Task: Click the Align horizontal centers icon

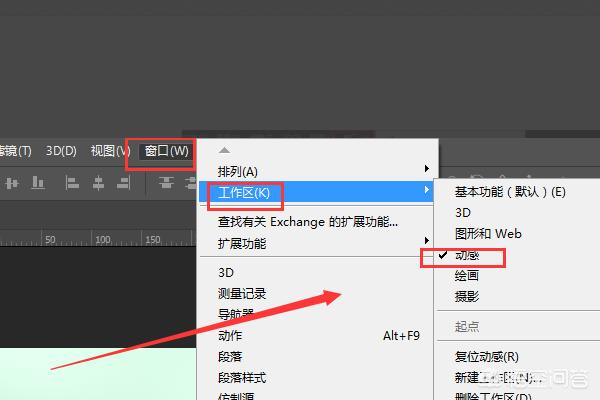Action: point(98,183)
